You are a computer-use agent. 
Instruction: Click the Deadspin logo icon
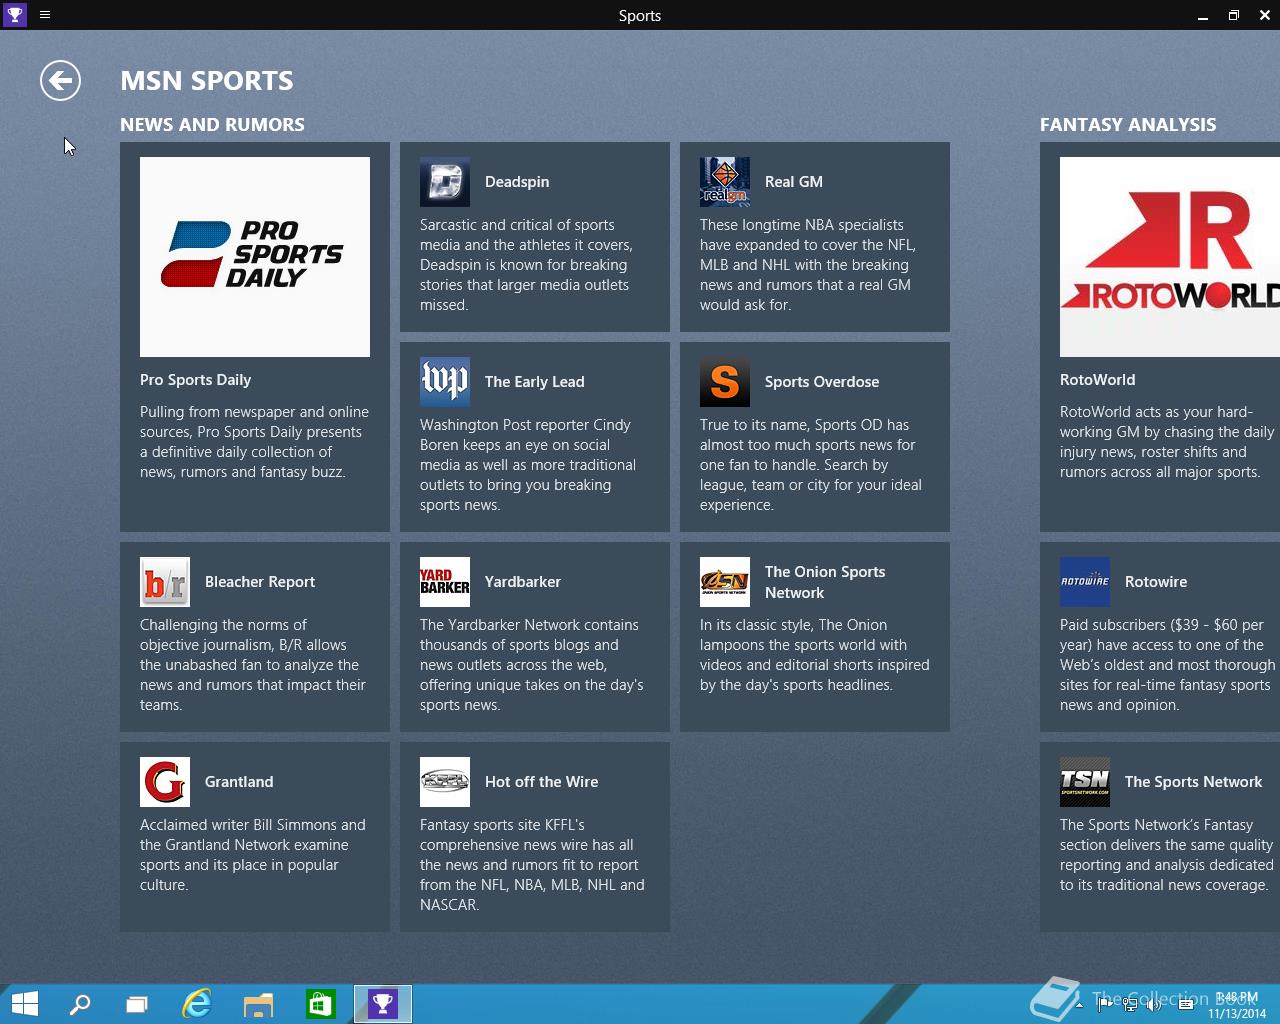point(445,182)
